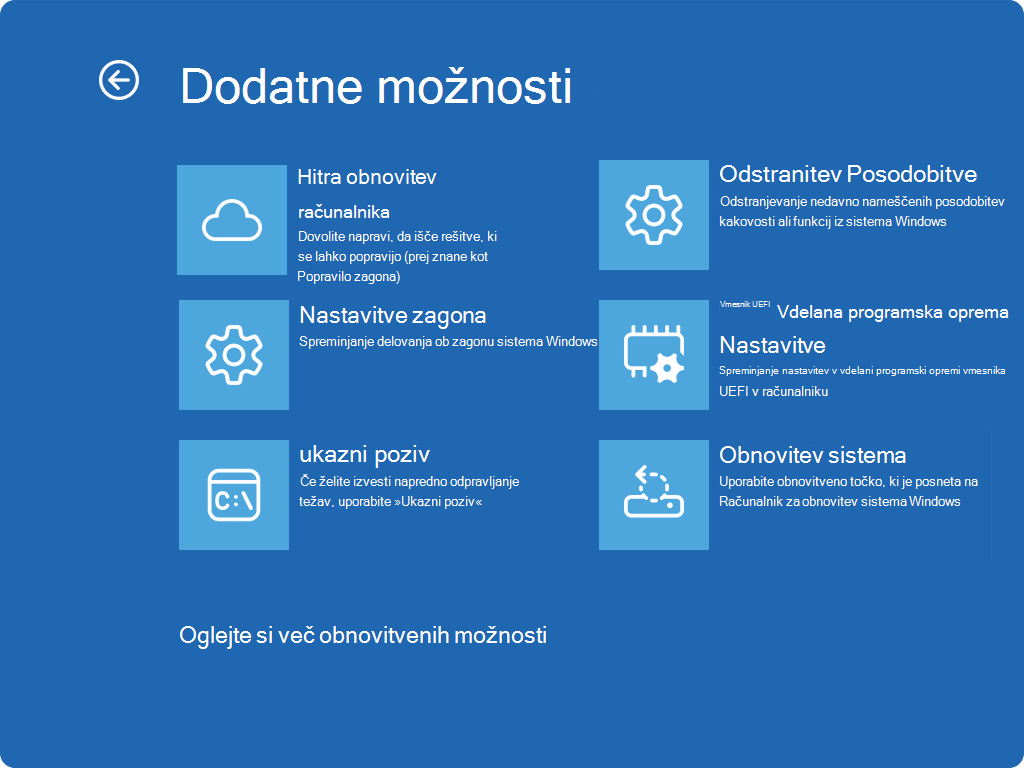The height and width of the screenshot is (768, 1024).
Task: Click the gear icon for Nastavitve zagona
Action: [x=234, y=355]
